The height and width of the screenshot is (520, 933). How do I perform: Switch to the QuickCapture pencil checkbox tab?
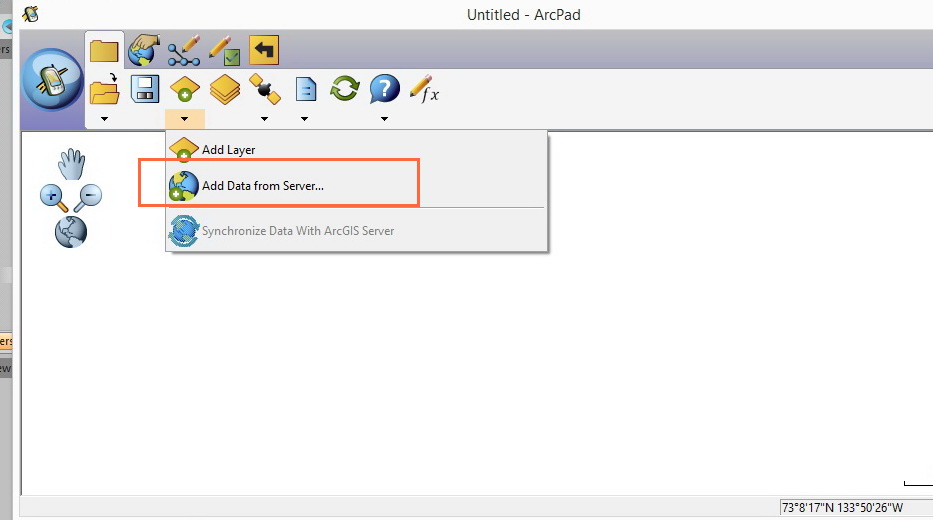[224, 51]
